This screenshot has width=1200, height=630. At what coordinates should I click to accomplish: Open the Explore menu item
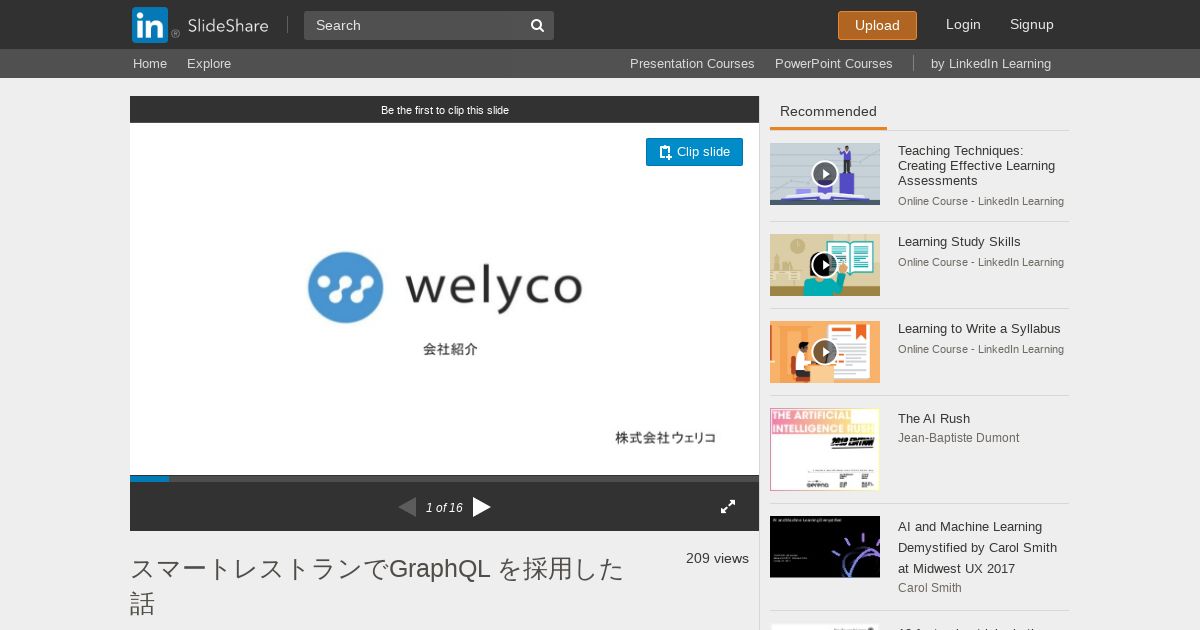pyautogui.click(x=209, y=63)
